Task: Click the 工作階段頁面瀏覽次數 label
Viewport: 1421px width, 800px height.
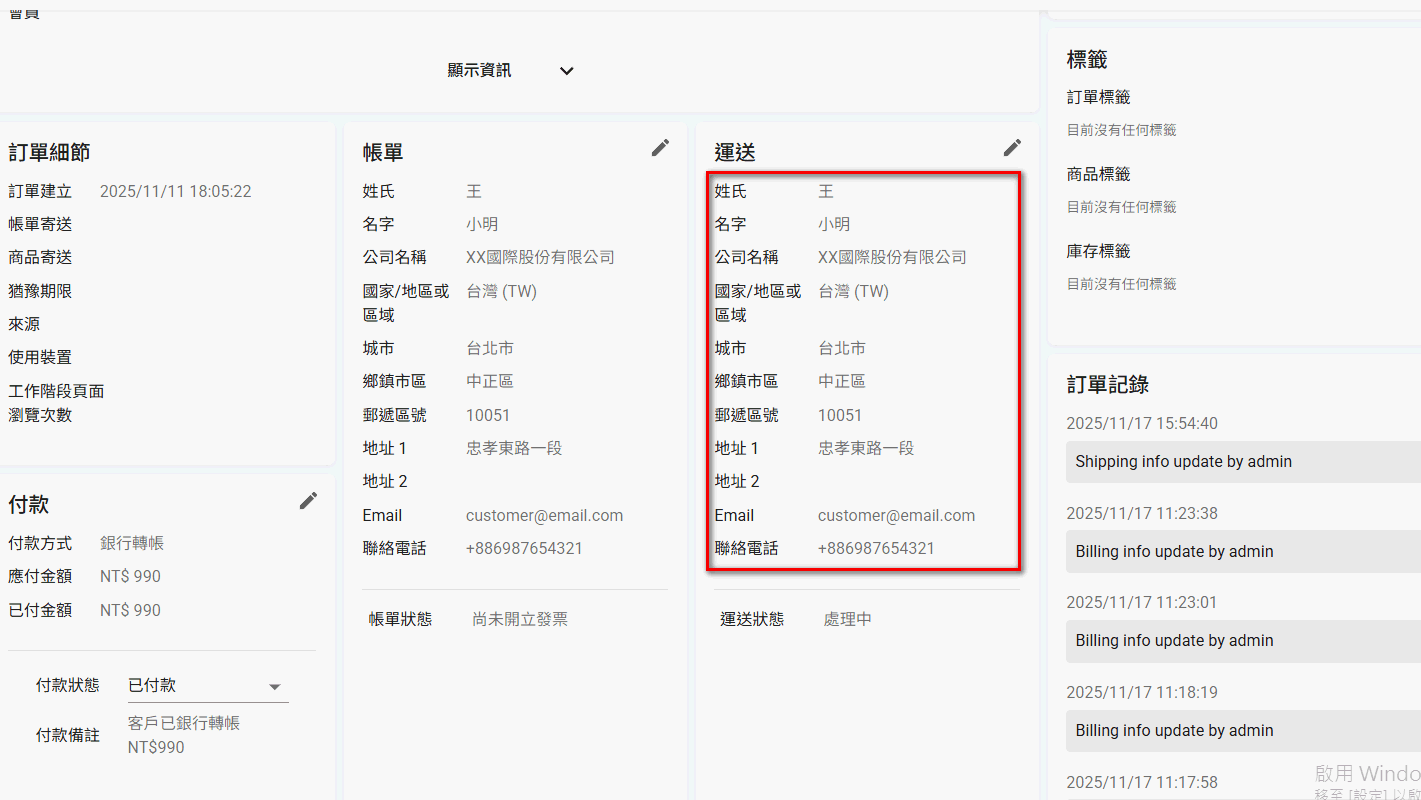Action: click(56, 403)
